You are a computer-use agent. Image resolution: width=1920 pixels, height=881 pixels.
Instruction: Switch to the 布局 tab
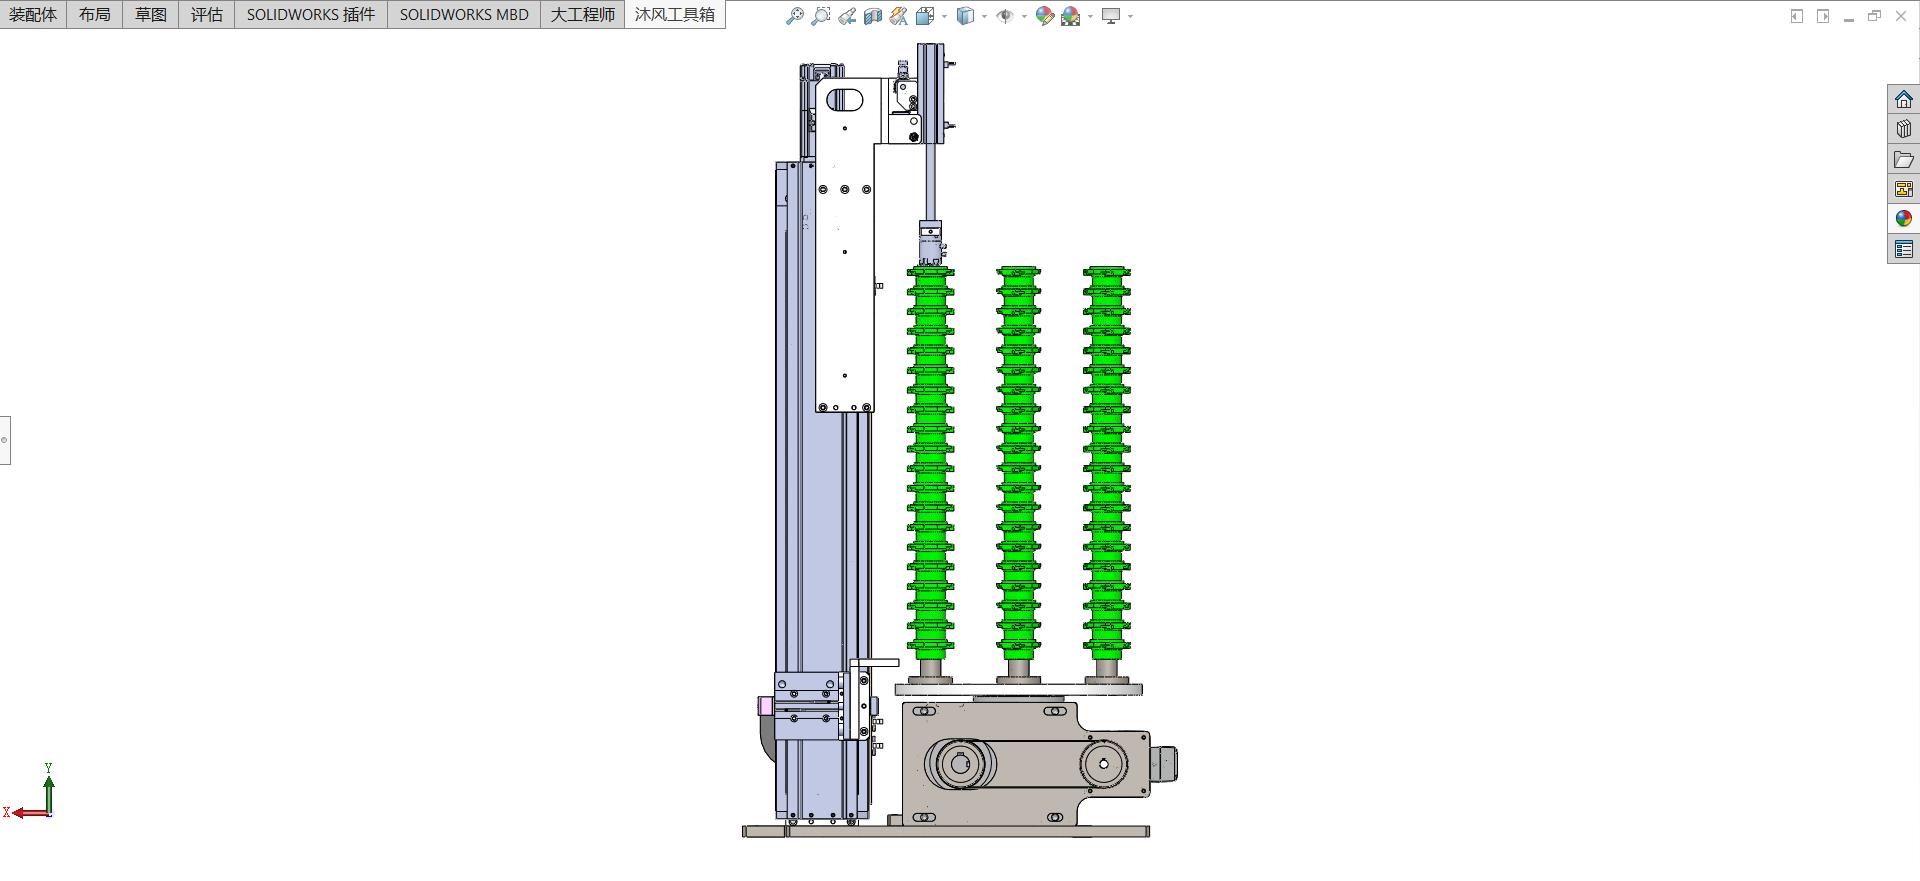pyautogui.click(x=95, y=14)
